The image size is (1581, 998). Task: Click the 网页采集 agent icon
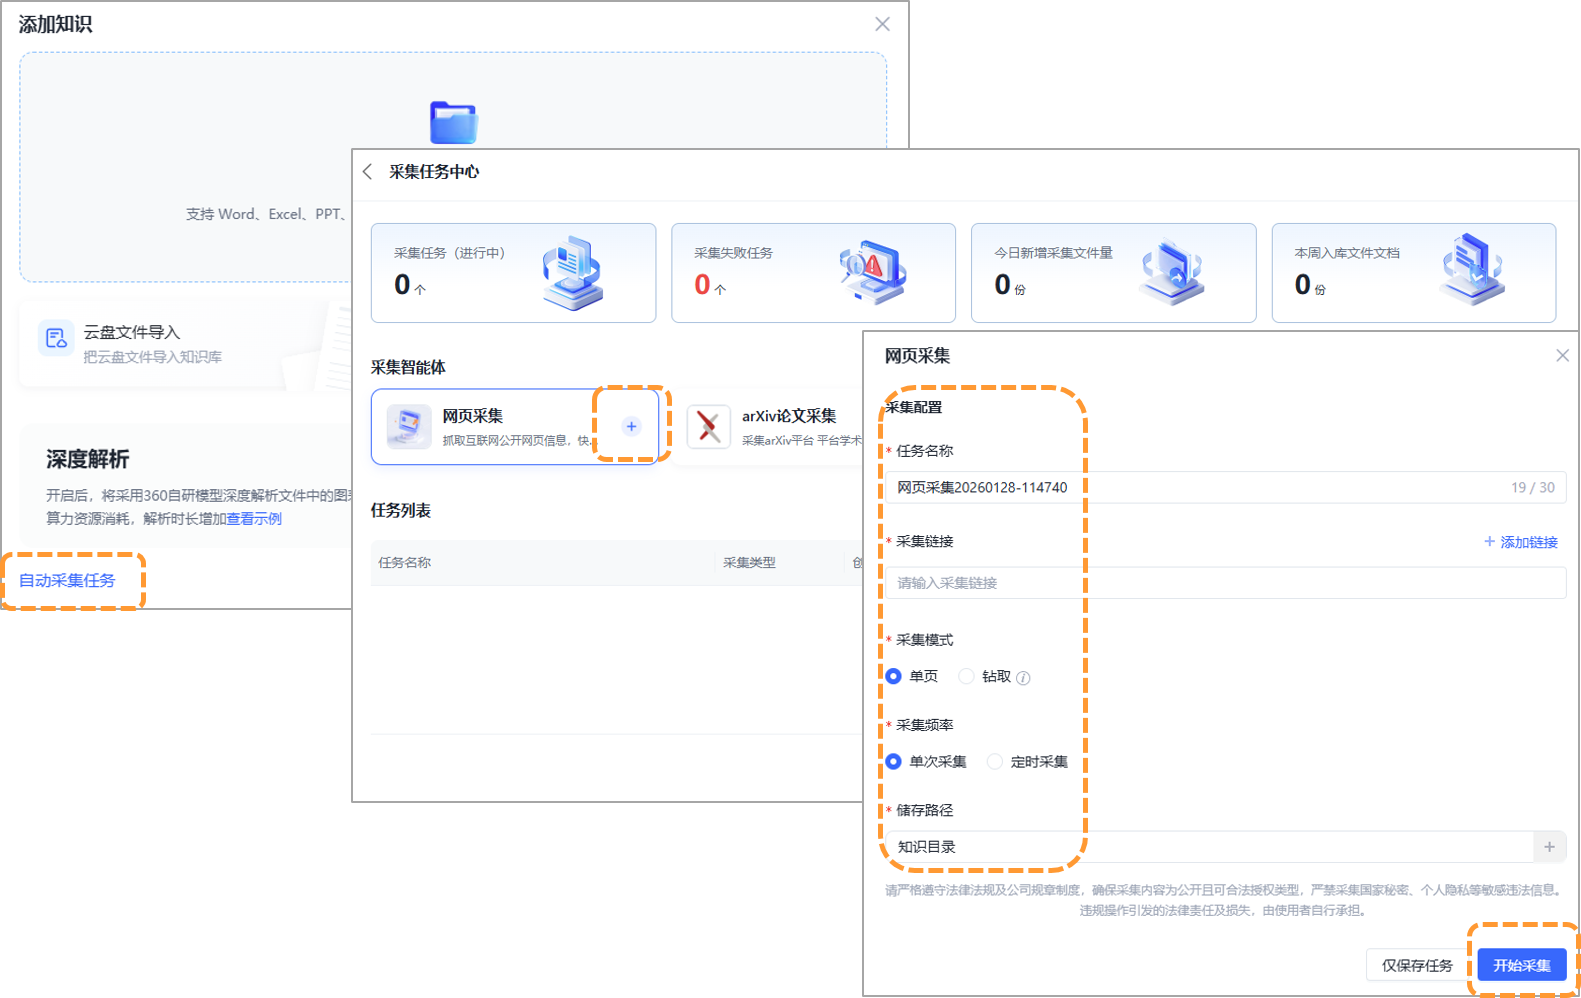(x=409, y=427)
